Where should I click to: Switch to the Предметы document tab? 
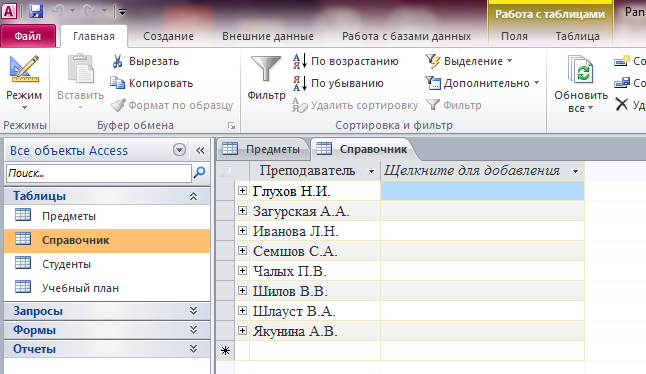tap(264, 149)
